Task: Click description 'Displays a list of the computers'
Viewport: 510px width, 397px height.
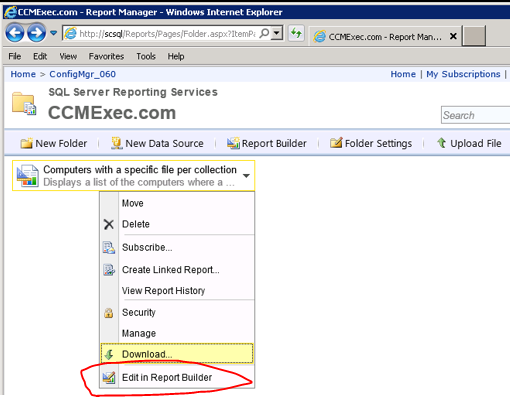Action: (x=139, y=182)
